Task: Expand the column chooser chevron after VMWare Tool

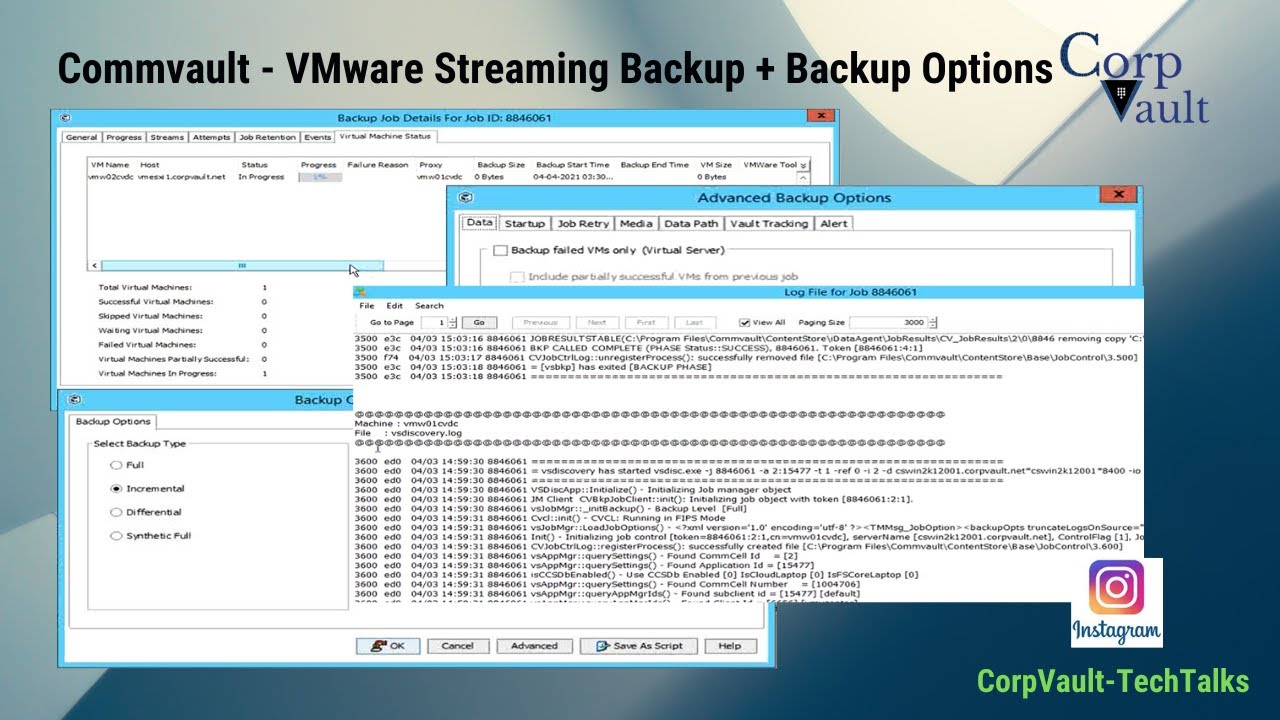Action: (803, 165)
